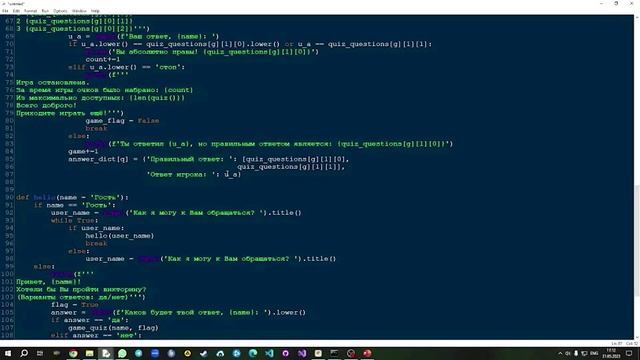This screenshot has height=360, width=640.
Task: Open the Format menu
Action: [31, 11]
